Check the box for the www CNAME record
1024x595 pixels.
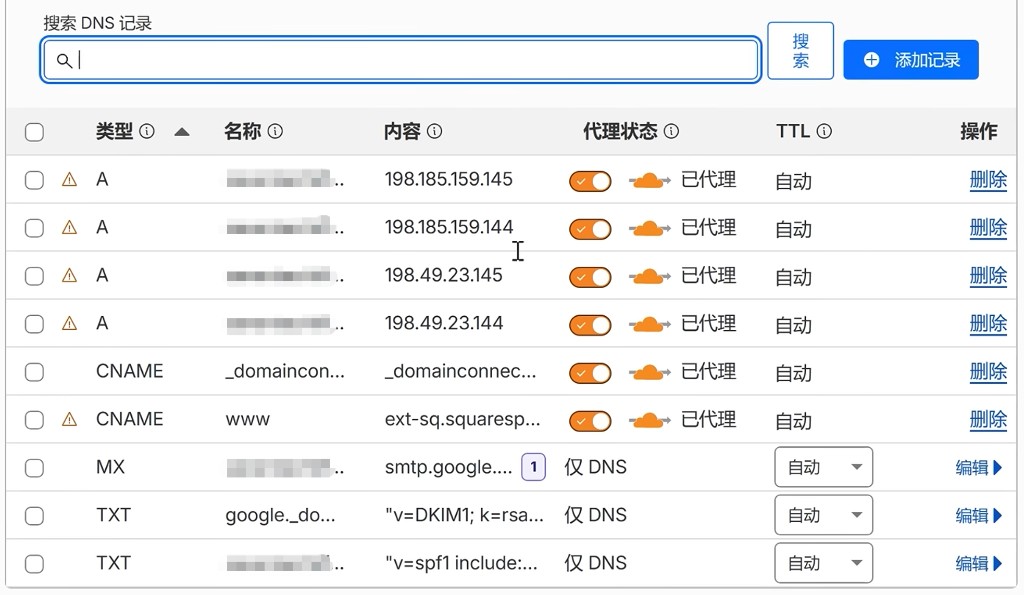35,420
